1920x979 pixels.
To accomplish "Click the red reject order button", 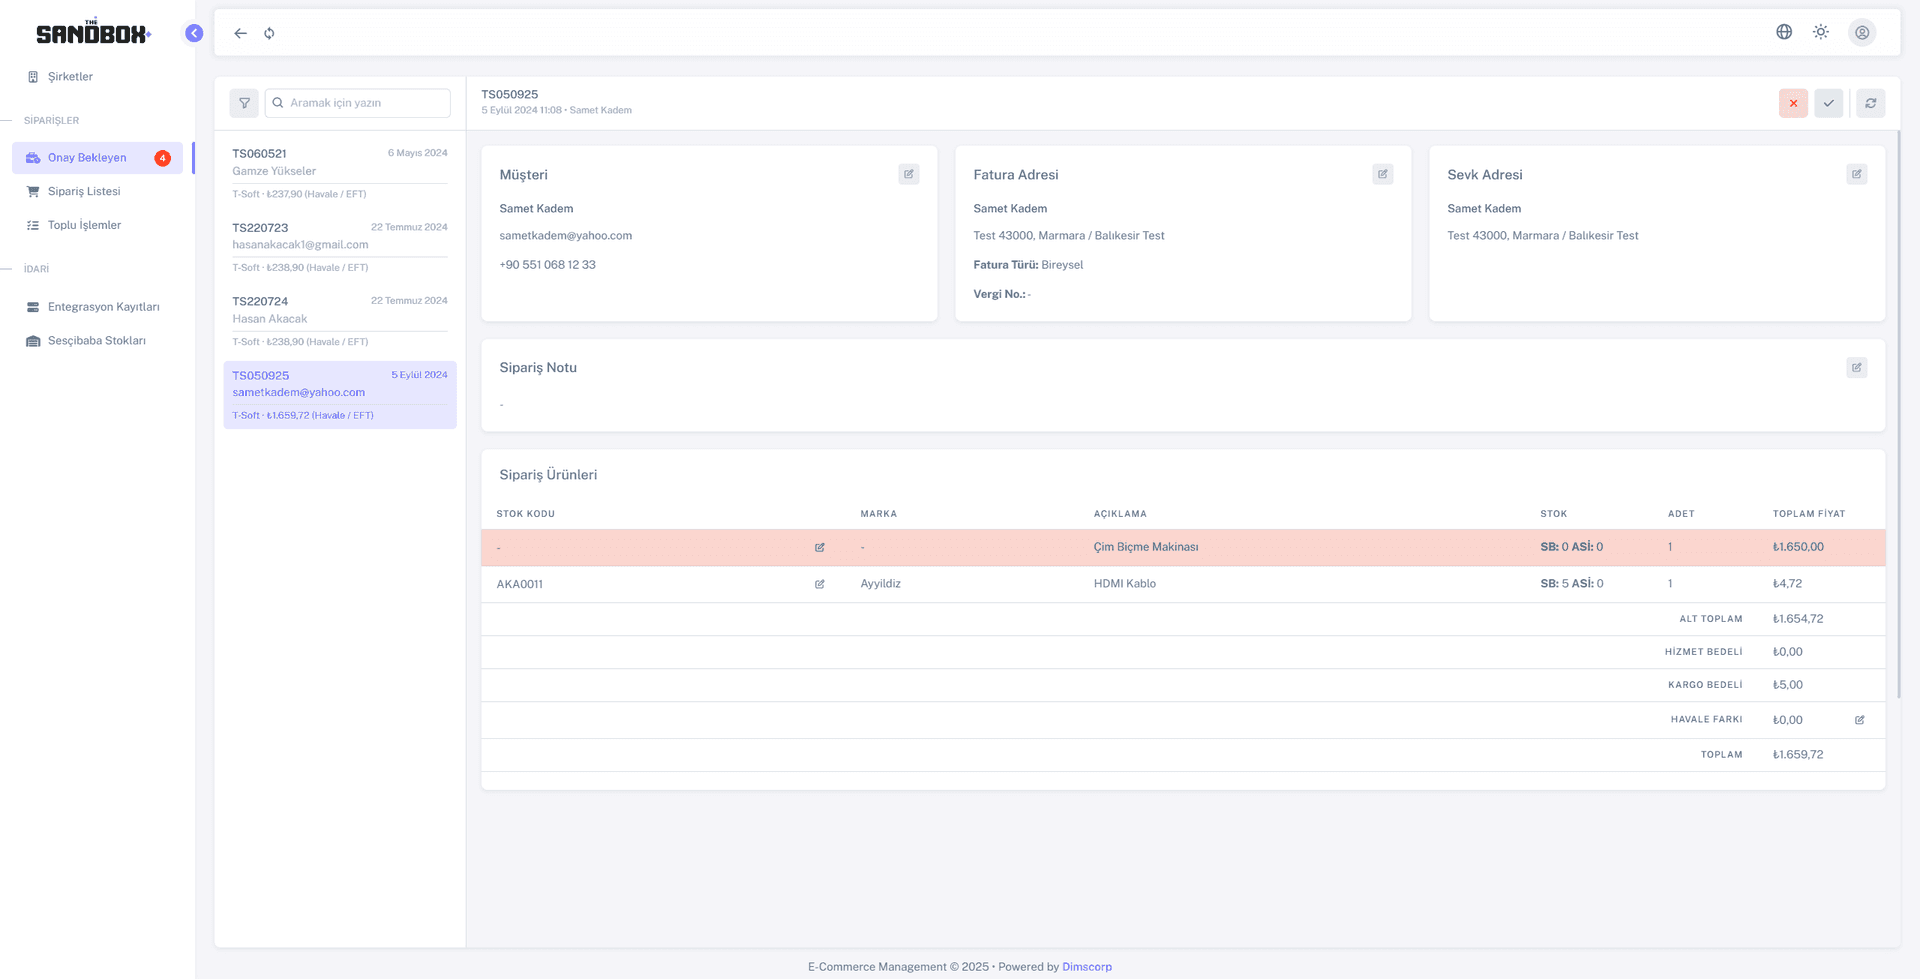I will pos(1792,103).
